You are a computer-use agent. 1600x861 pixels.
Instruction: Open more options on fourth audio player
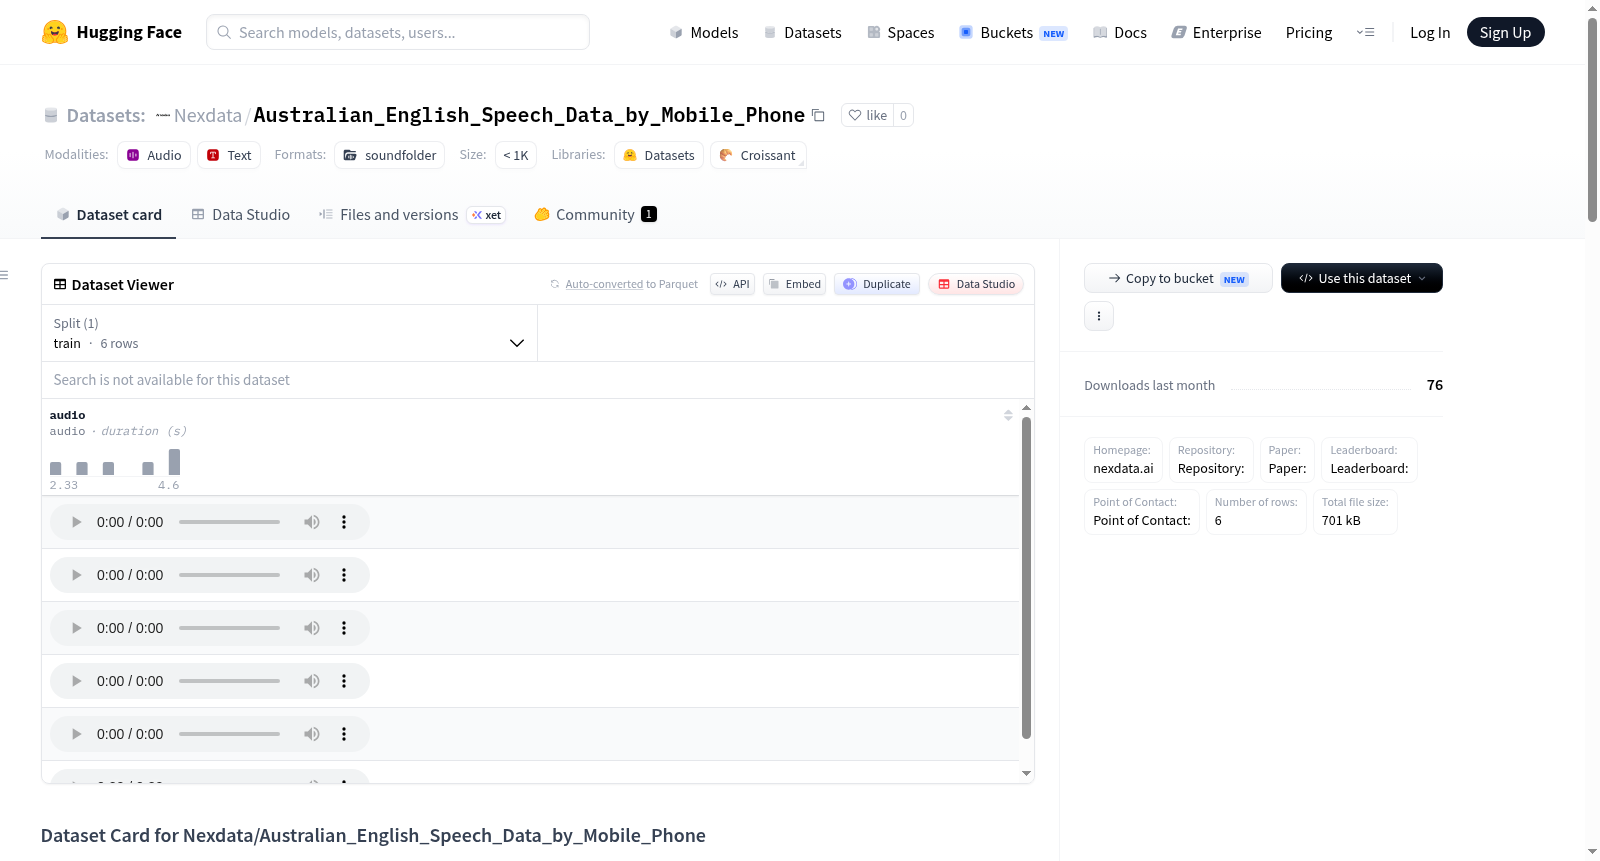point(344,681)
